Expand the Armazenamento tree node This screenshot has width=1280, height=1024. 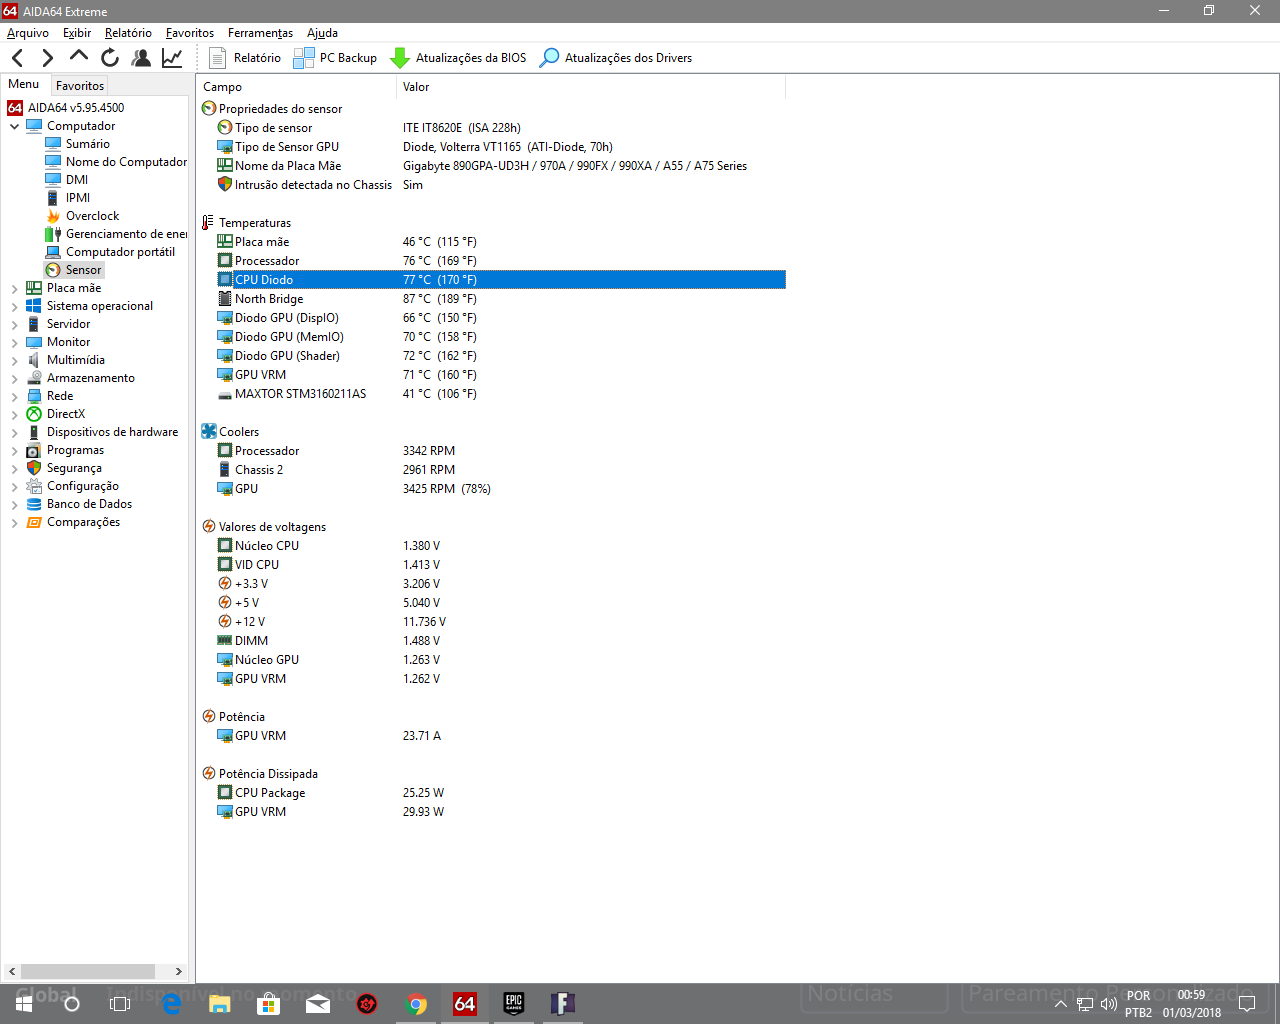point(14,378)
